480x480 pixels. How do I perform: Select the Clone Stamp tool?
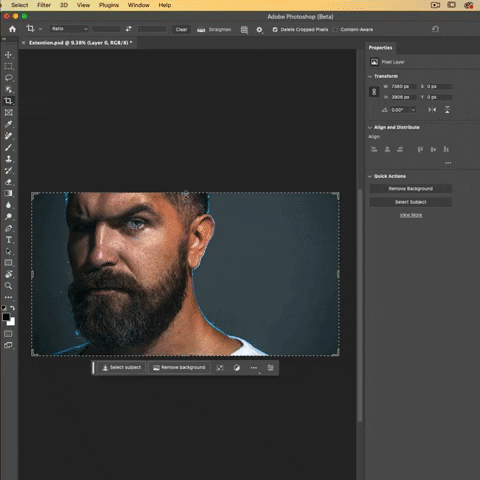point(9,159)
